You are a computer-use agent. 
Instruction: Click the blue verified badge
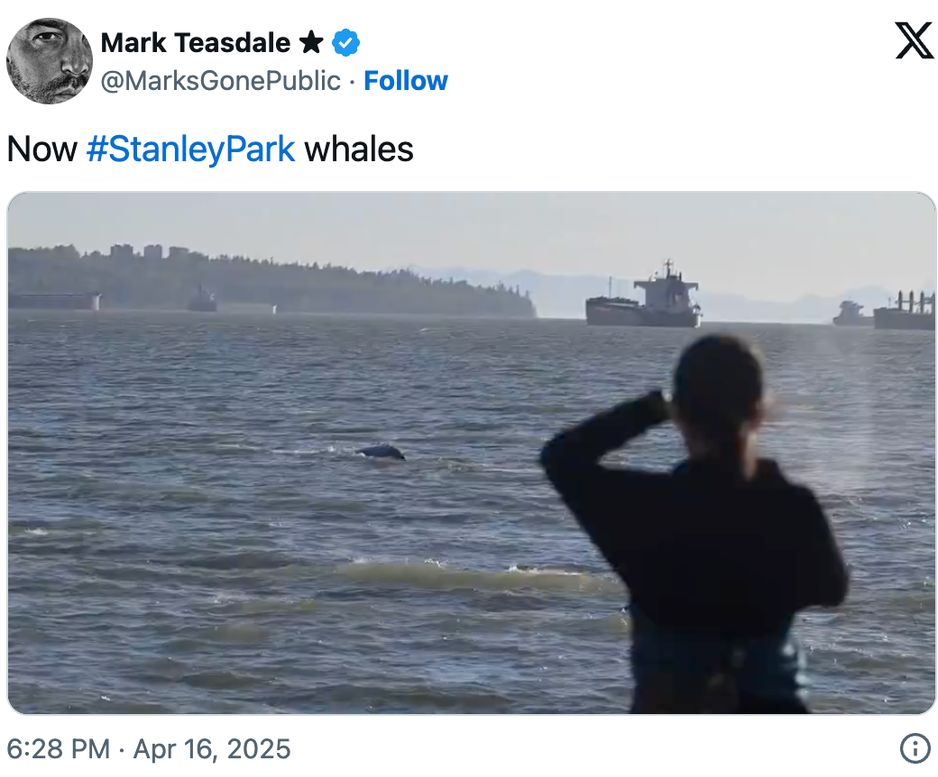click(x=346, y=43)
